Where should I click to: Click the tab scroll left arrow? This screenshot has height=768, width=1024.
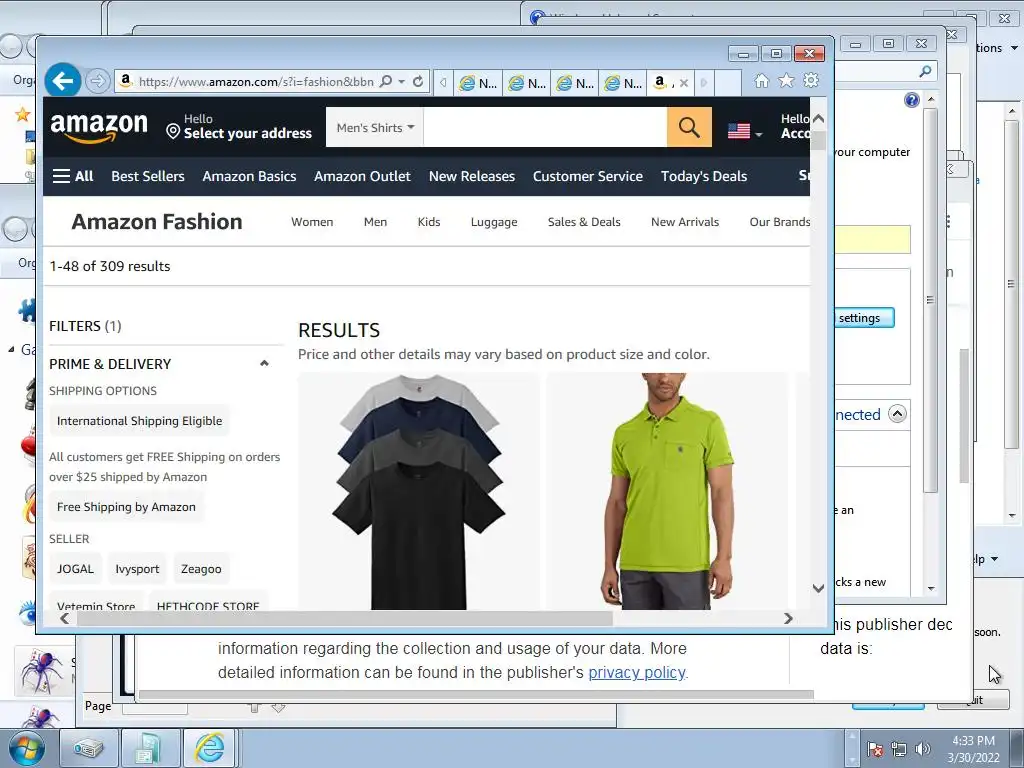click(x=443, y=82)
